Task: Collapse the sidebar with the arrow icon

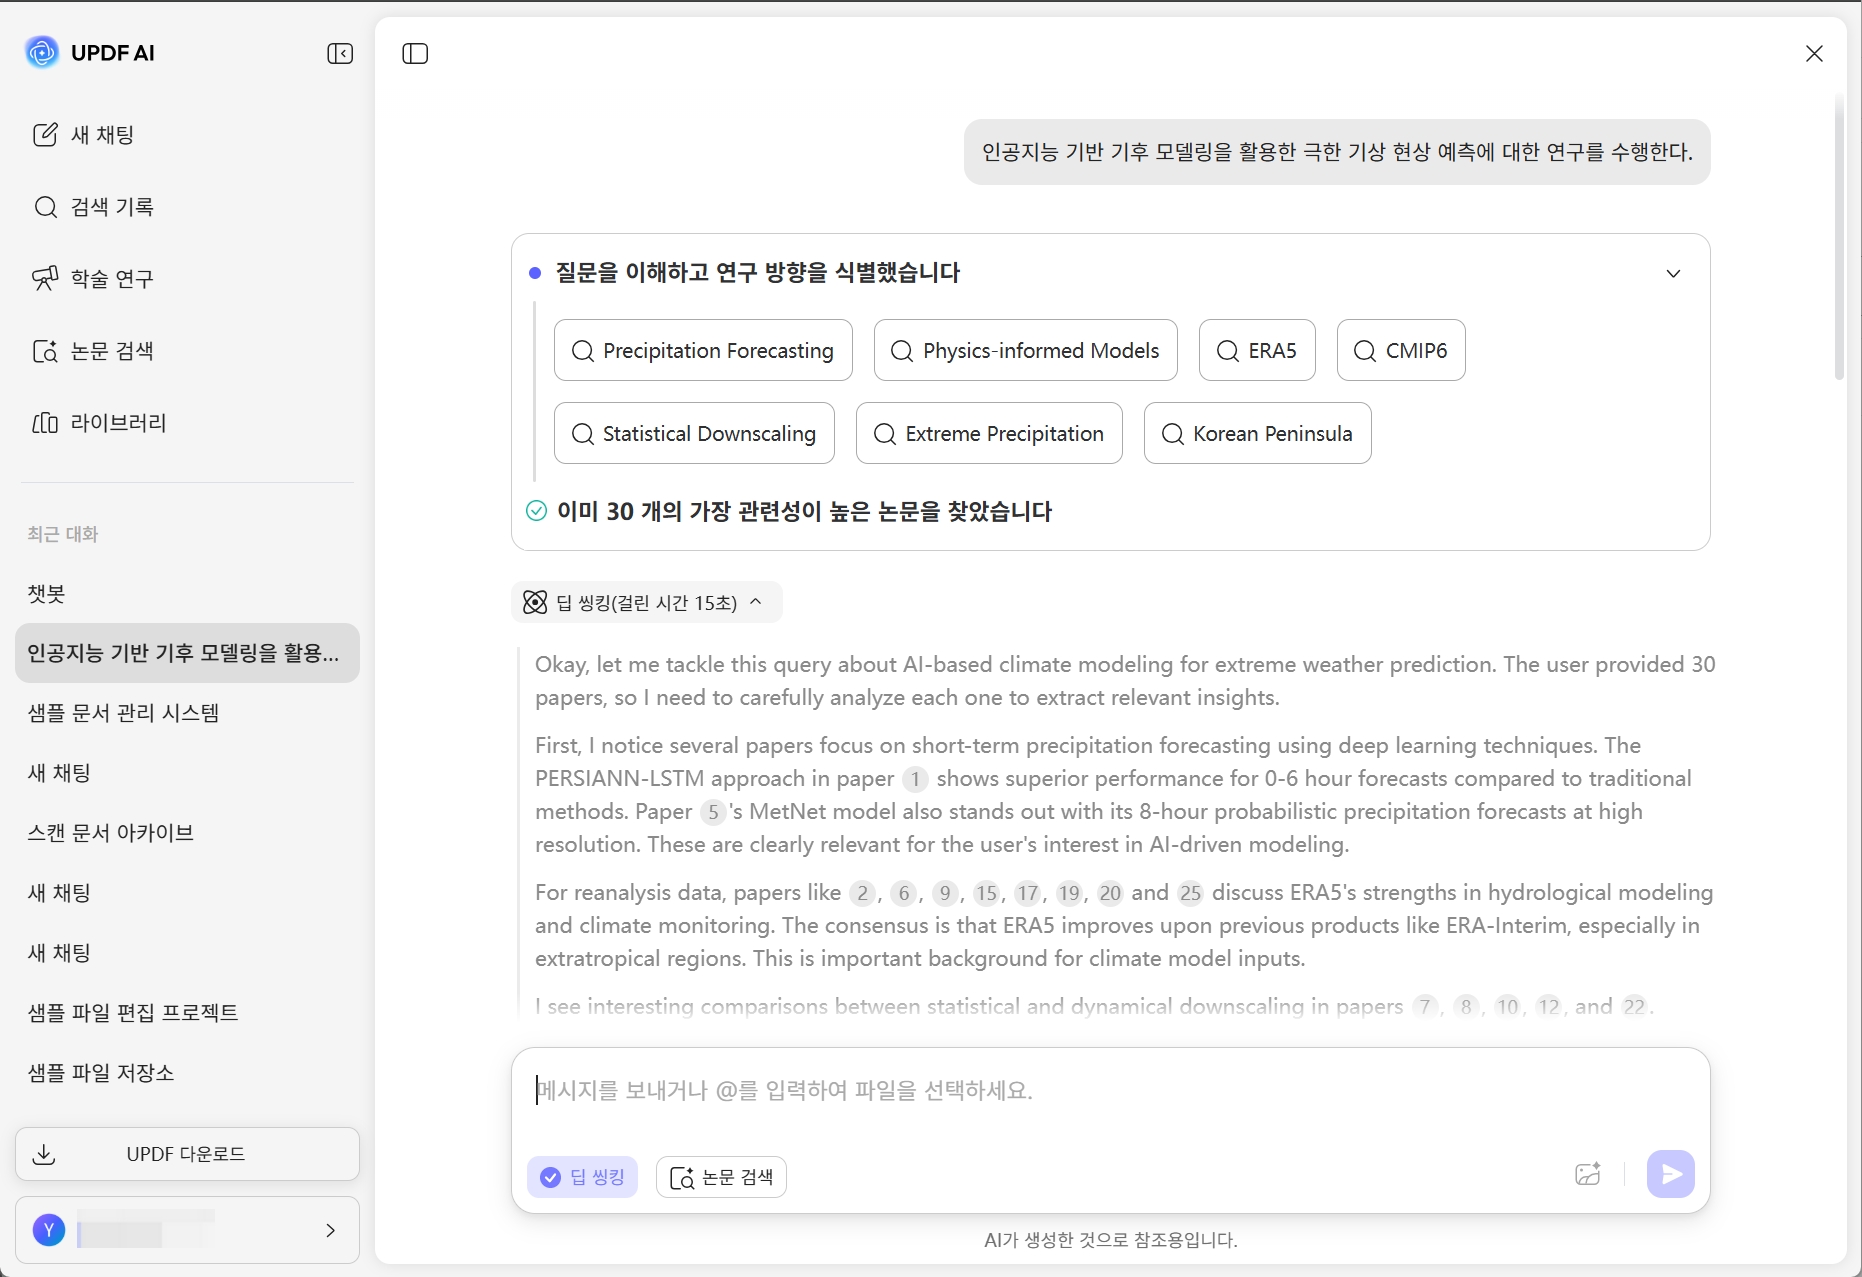Action: (x=340, y=53)
